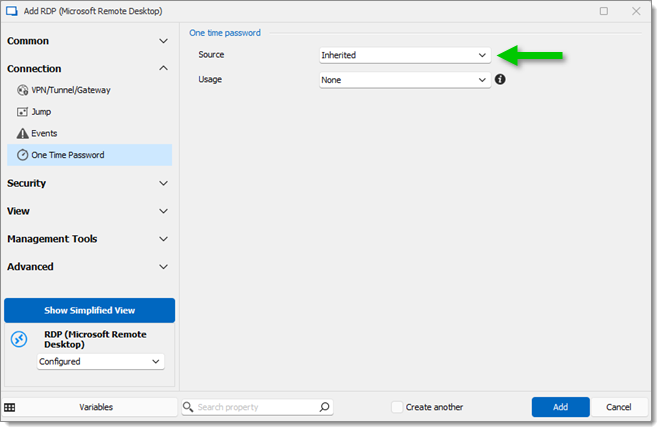Expand the Common section
This screenshot has height=432, width=662.
tap(88, 41)
